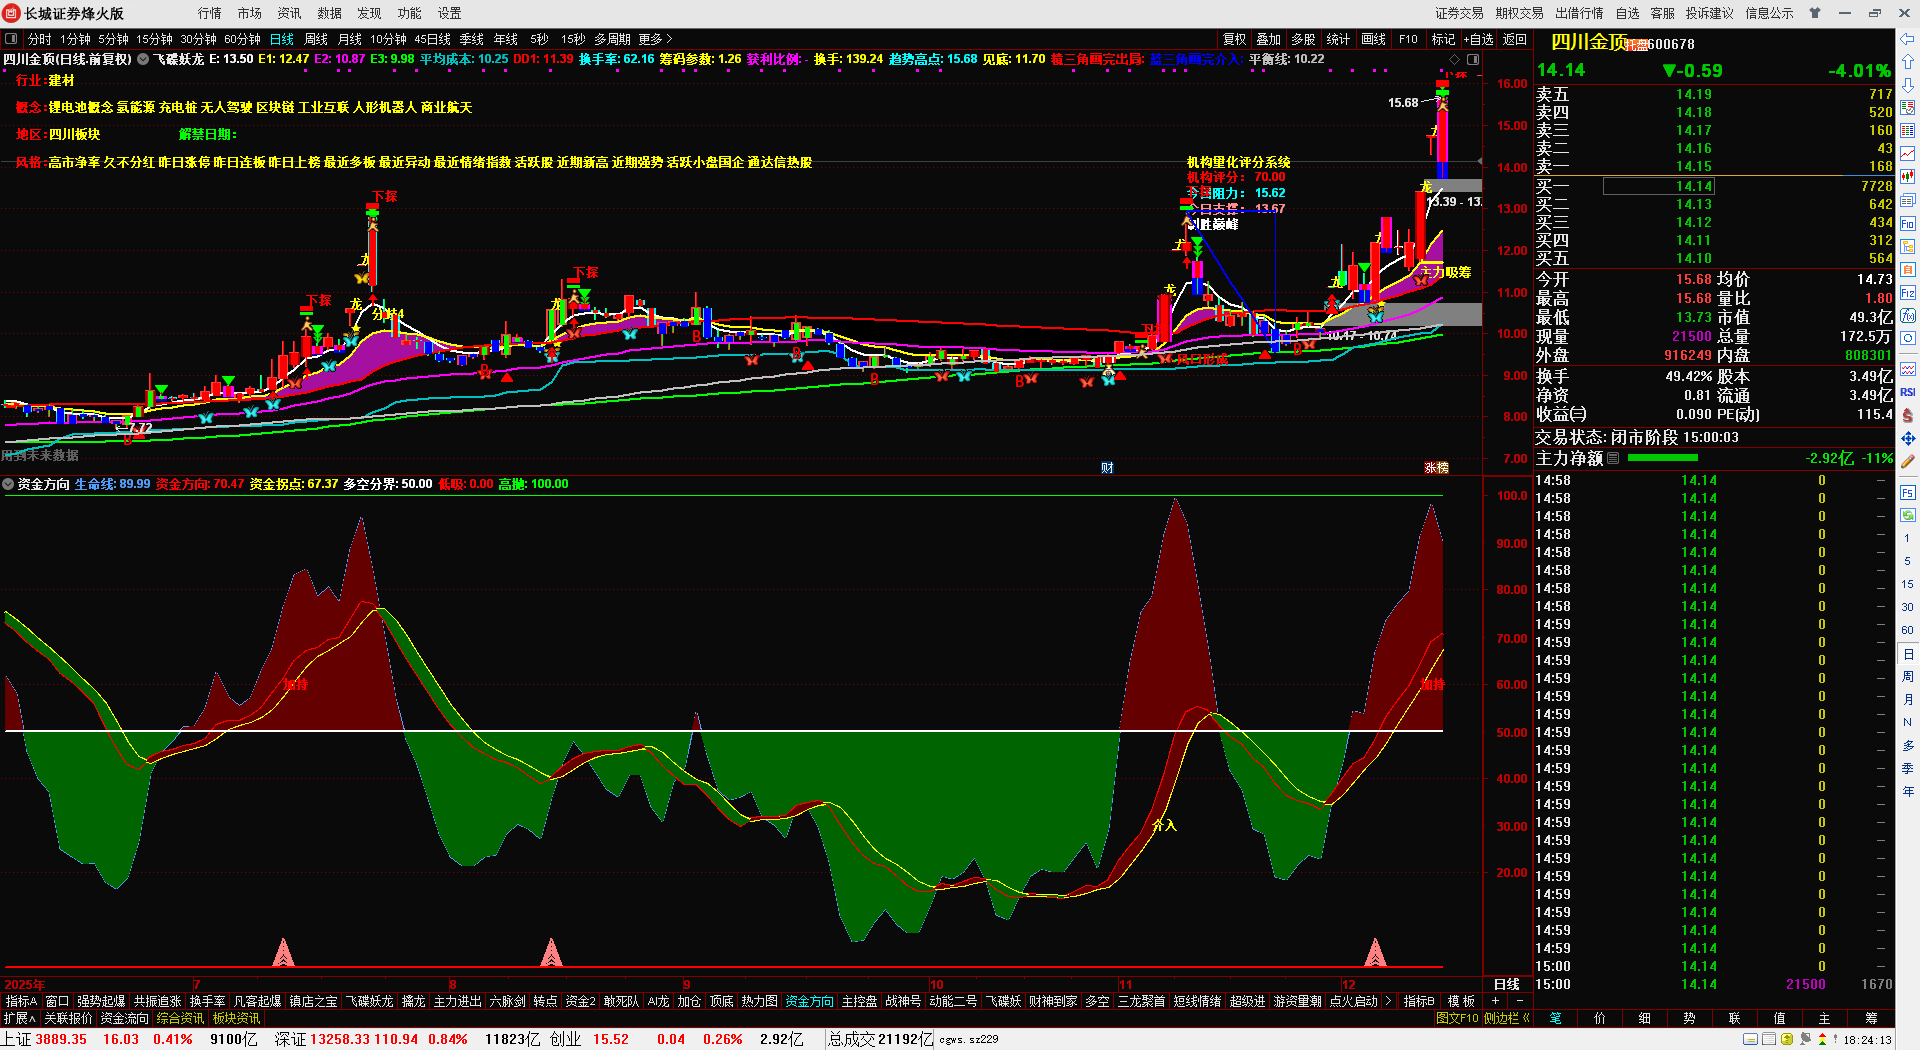
Task: Open the 功能 menu
Action: 410,13
